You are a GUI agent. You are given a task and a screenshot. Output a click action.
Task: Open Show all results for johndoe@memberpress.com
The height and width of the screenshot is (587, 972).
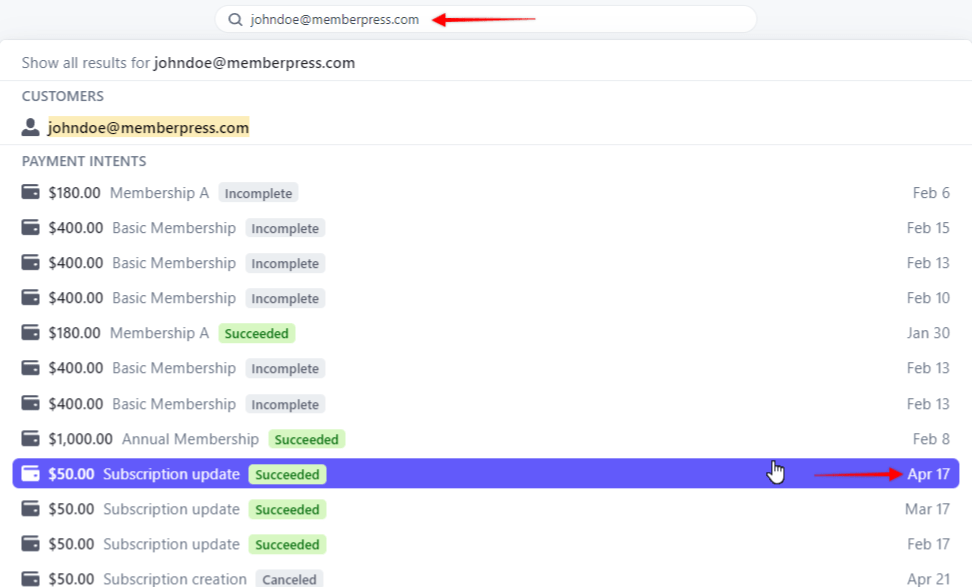[x=188, y=63]
